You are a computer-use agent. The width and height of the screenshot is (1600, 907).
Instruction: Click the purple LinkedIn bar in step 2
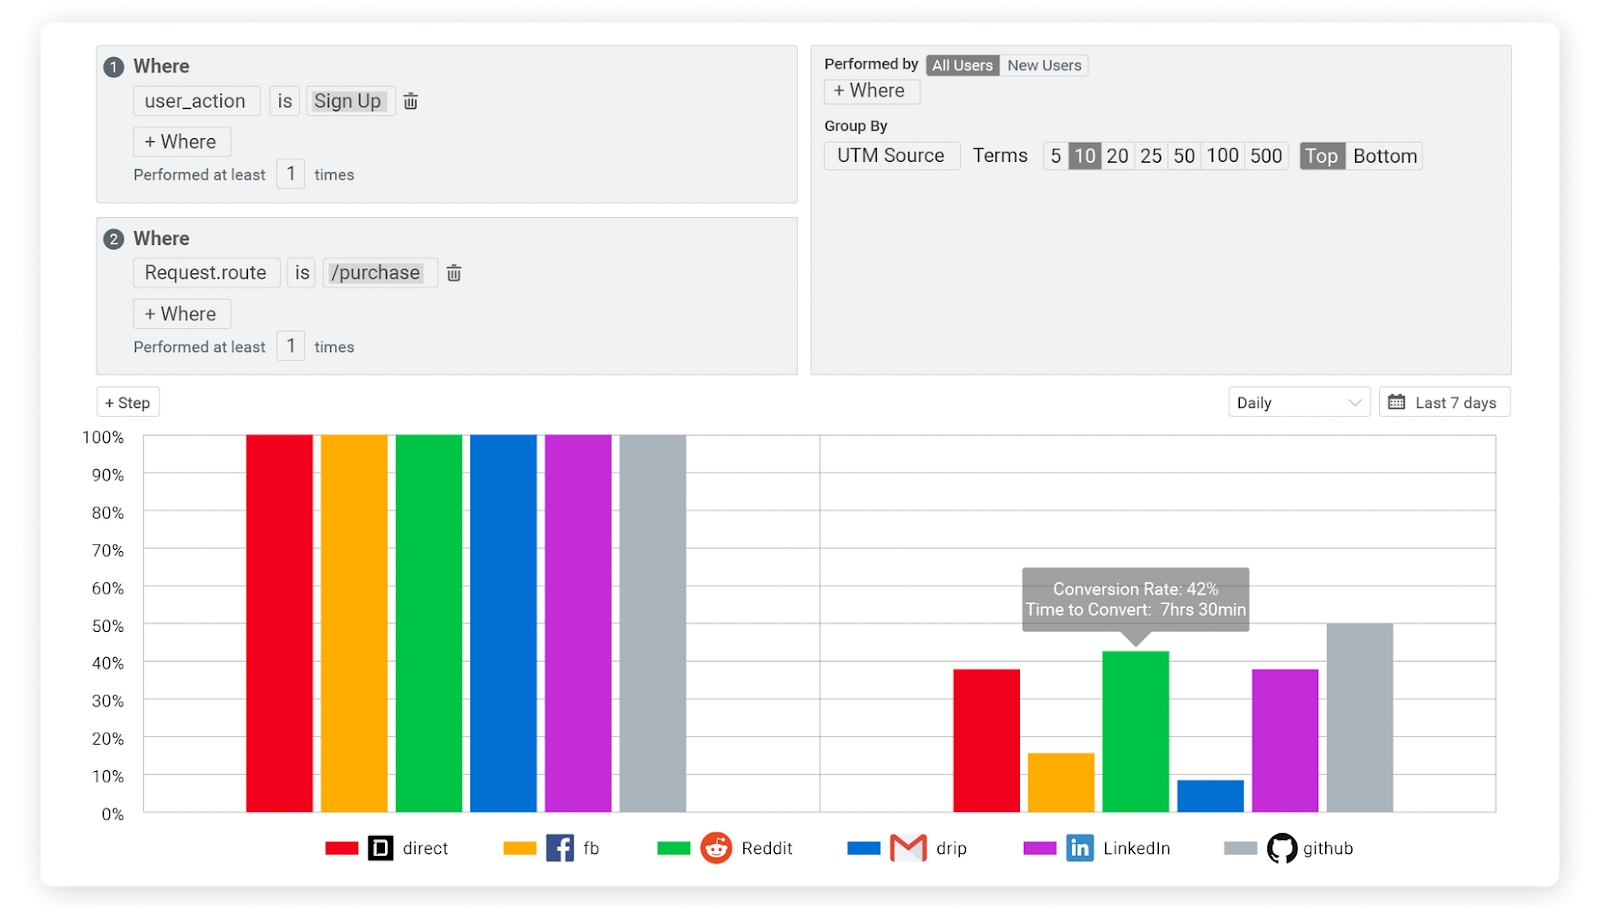[1285, 741]
